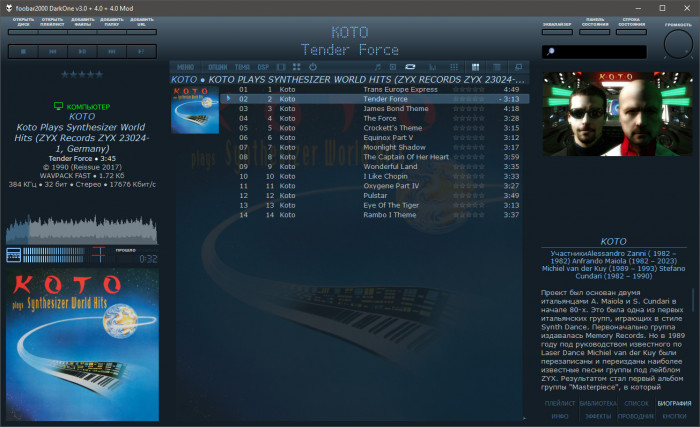
Task: Switch to the Плейлист tab
Action: [x=560, y=403]
